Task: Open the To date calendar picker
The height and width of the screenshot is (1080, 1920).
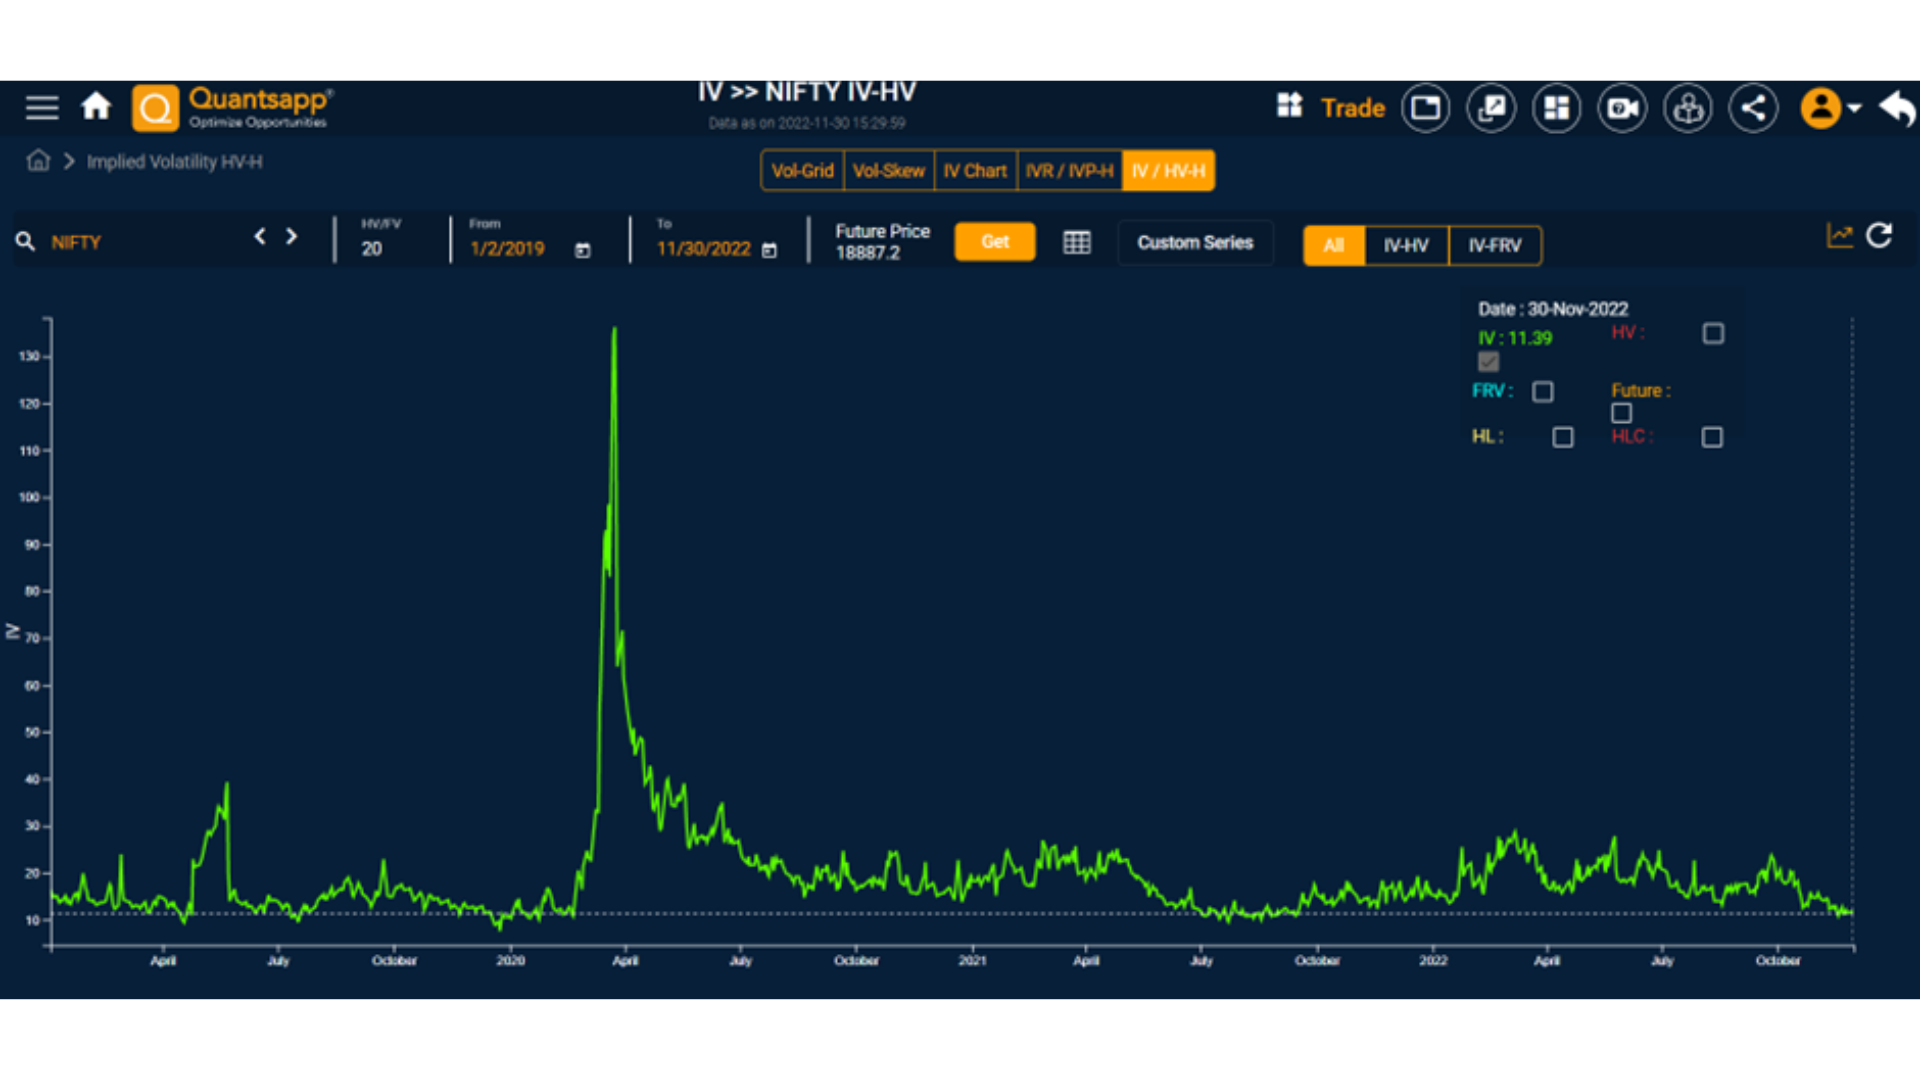Action: [x=769, y=250]
